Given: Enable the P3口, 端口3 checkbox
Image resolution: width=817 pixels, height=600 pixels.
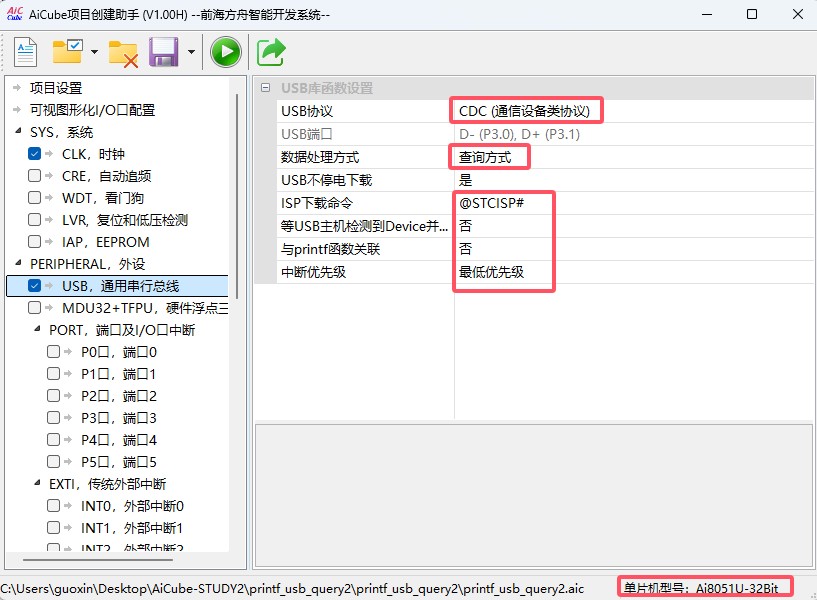Looking at the screenshot, I should [54, 417].
